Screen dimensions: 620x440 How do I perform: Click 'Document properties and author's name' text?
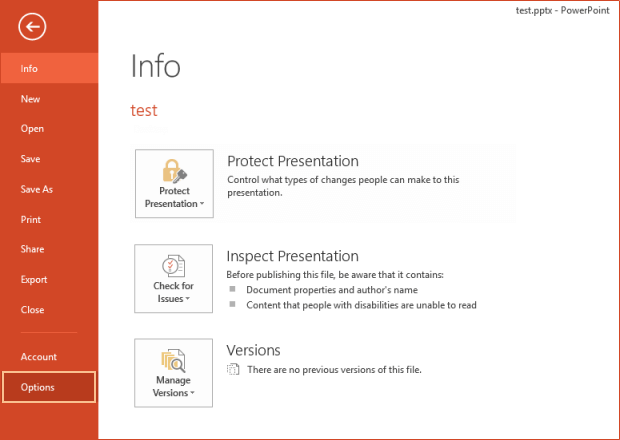tap(332, 290)
